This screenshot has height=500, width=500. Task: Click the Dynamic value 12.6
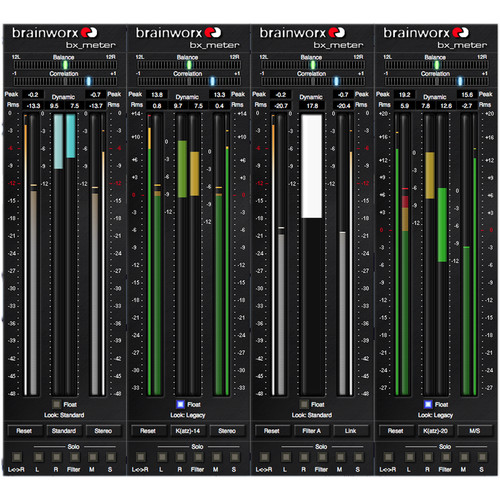[x=446, y=106]
